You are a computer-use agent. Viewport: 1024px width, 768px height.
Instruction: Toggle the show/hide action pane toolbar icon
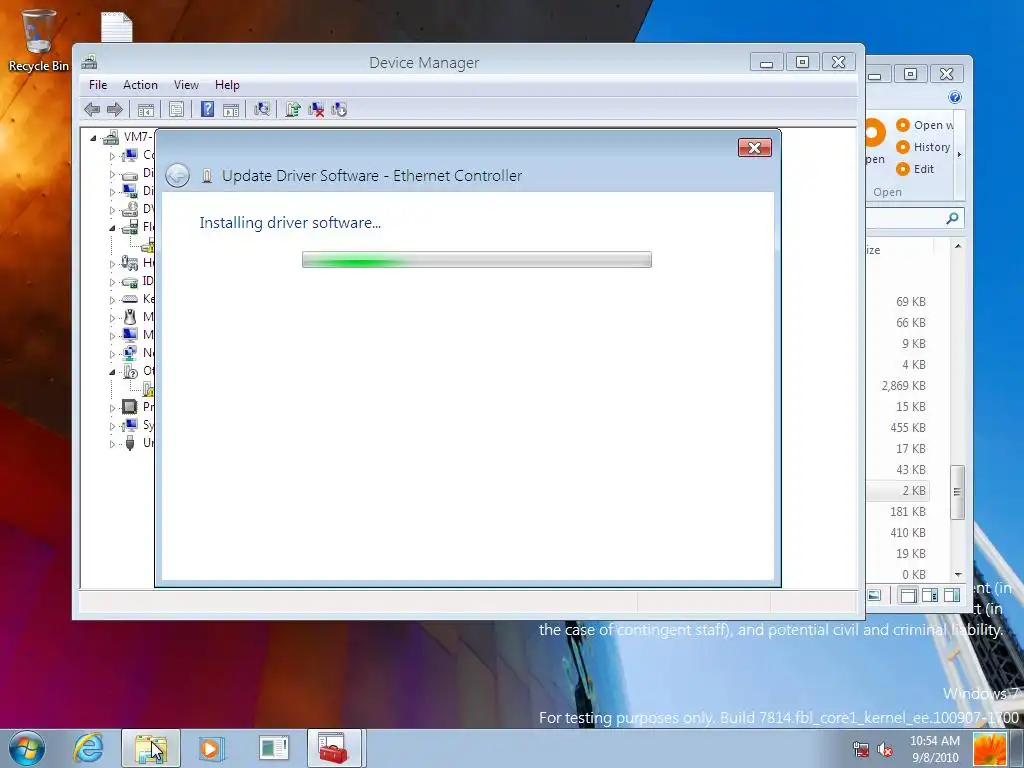(x=231, y=110)
